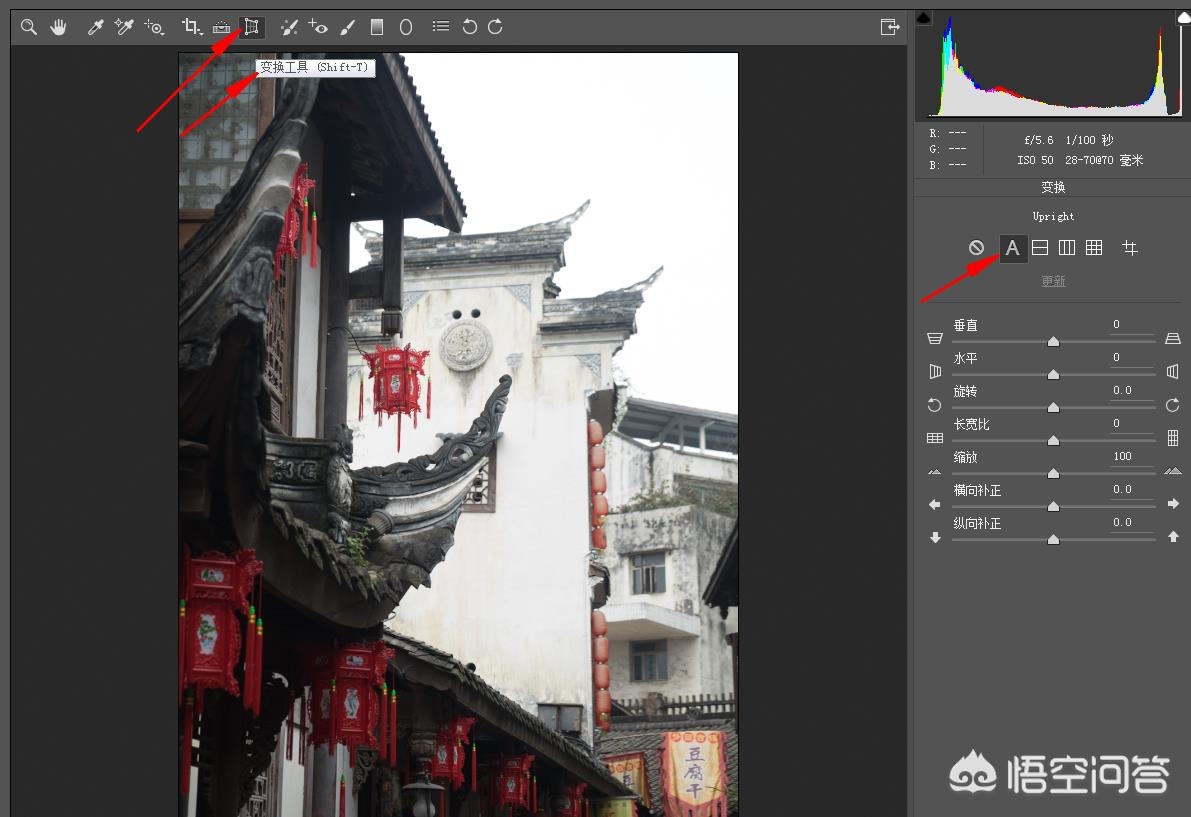Choose the Graduated Filter tool

click(x=377, y=27)
